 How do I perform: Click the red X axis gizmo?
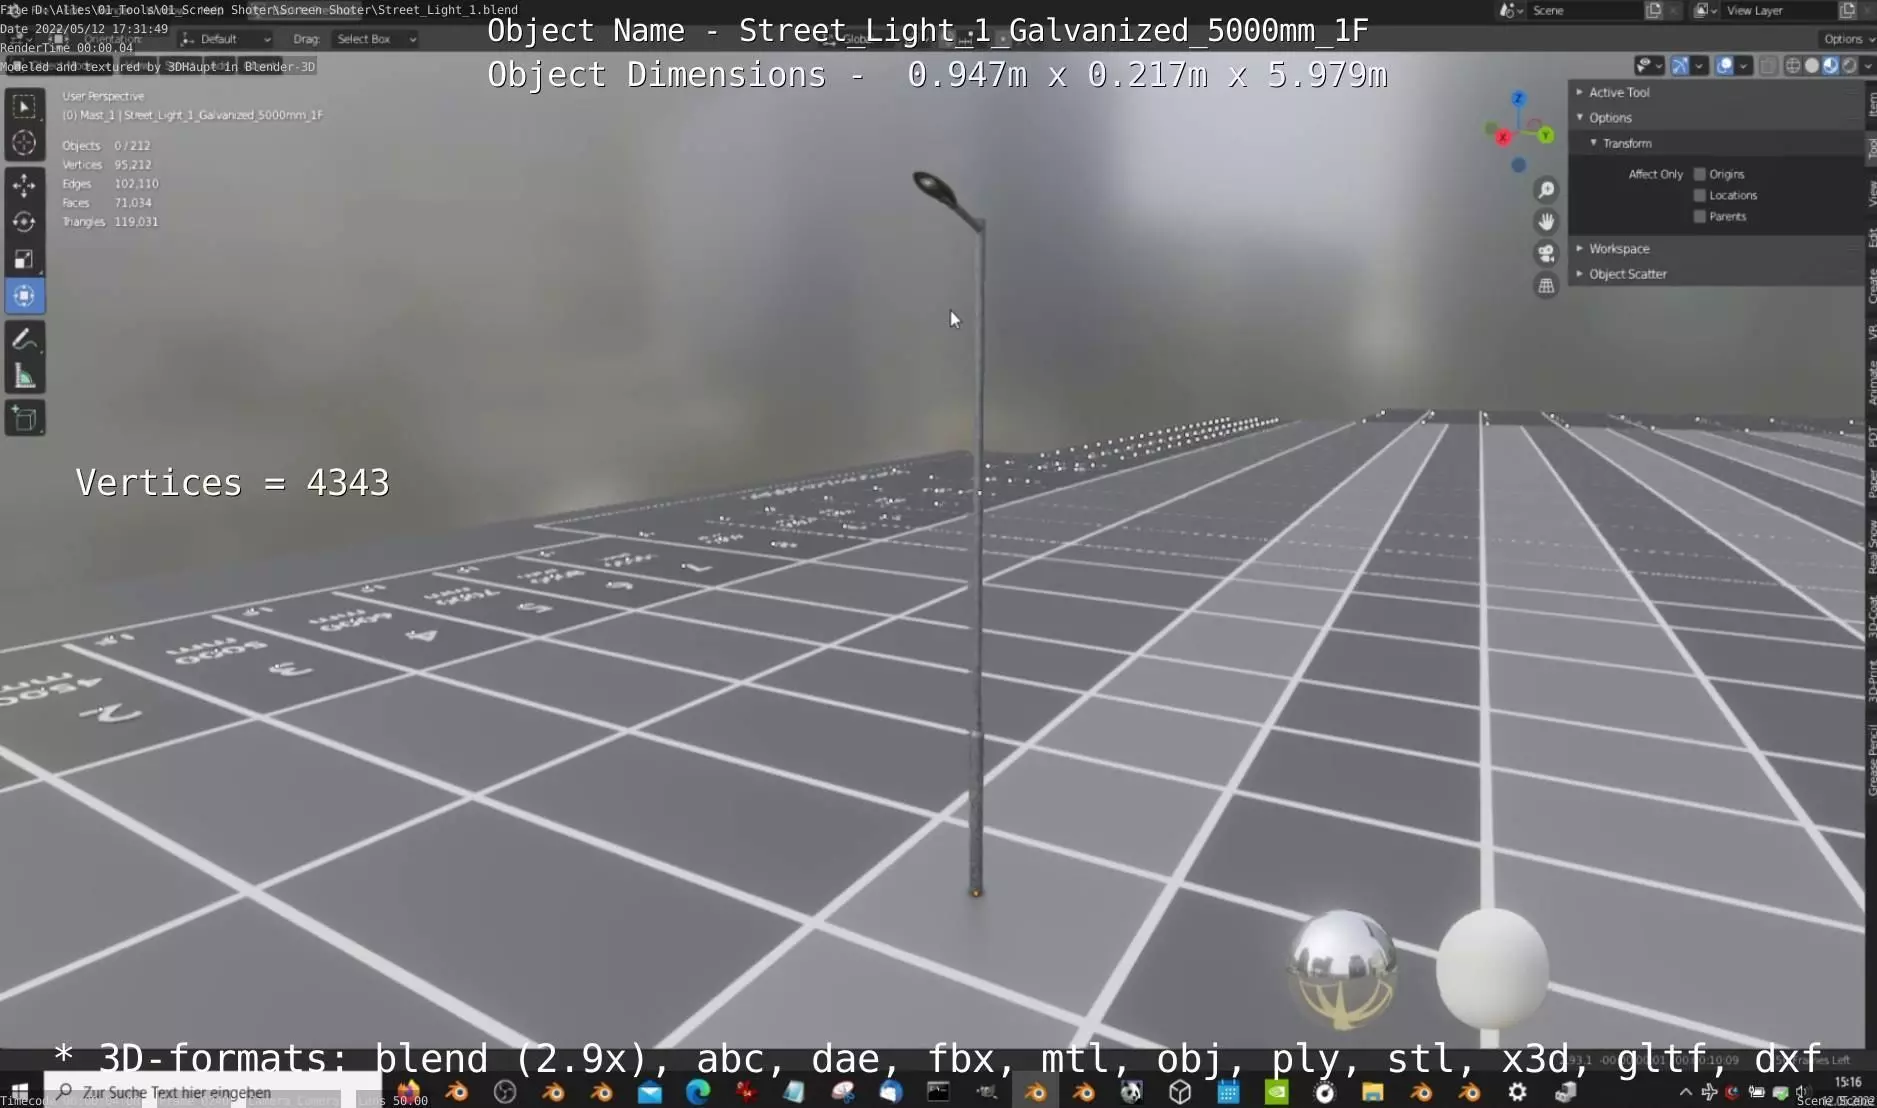click(x=1502, y=137)
